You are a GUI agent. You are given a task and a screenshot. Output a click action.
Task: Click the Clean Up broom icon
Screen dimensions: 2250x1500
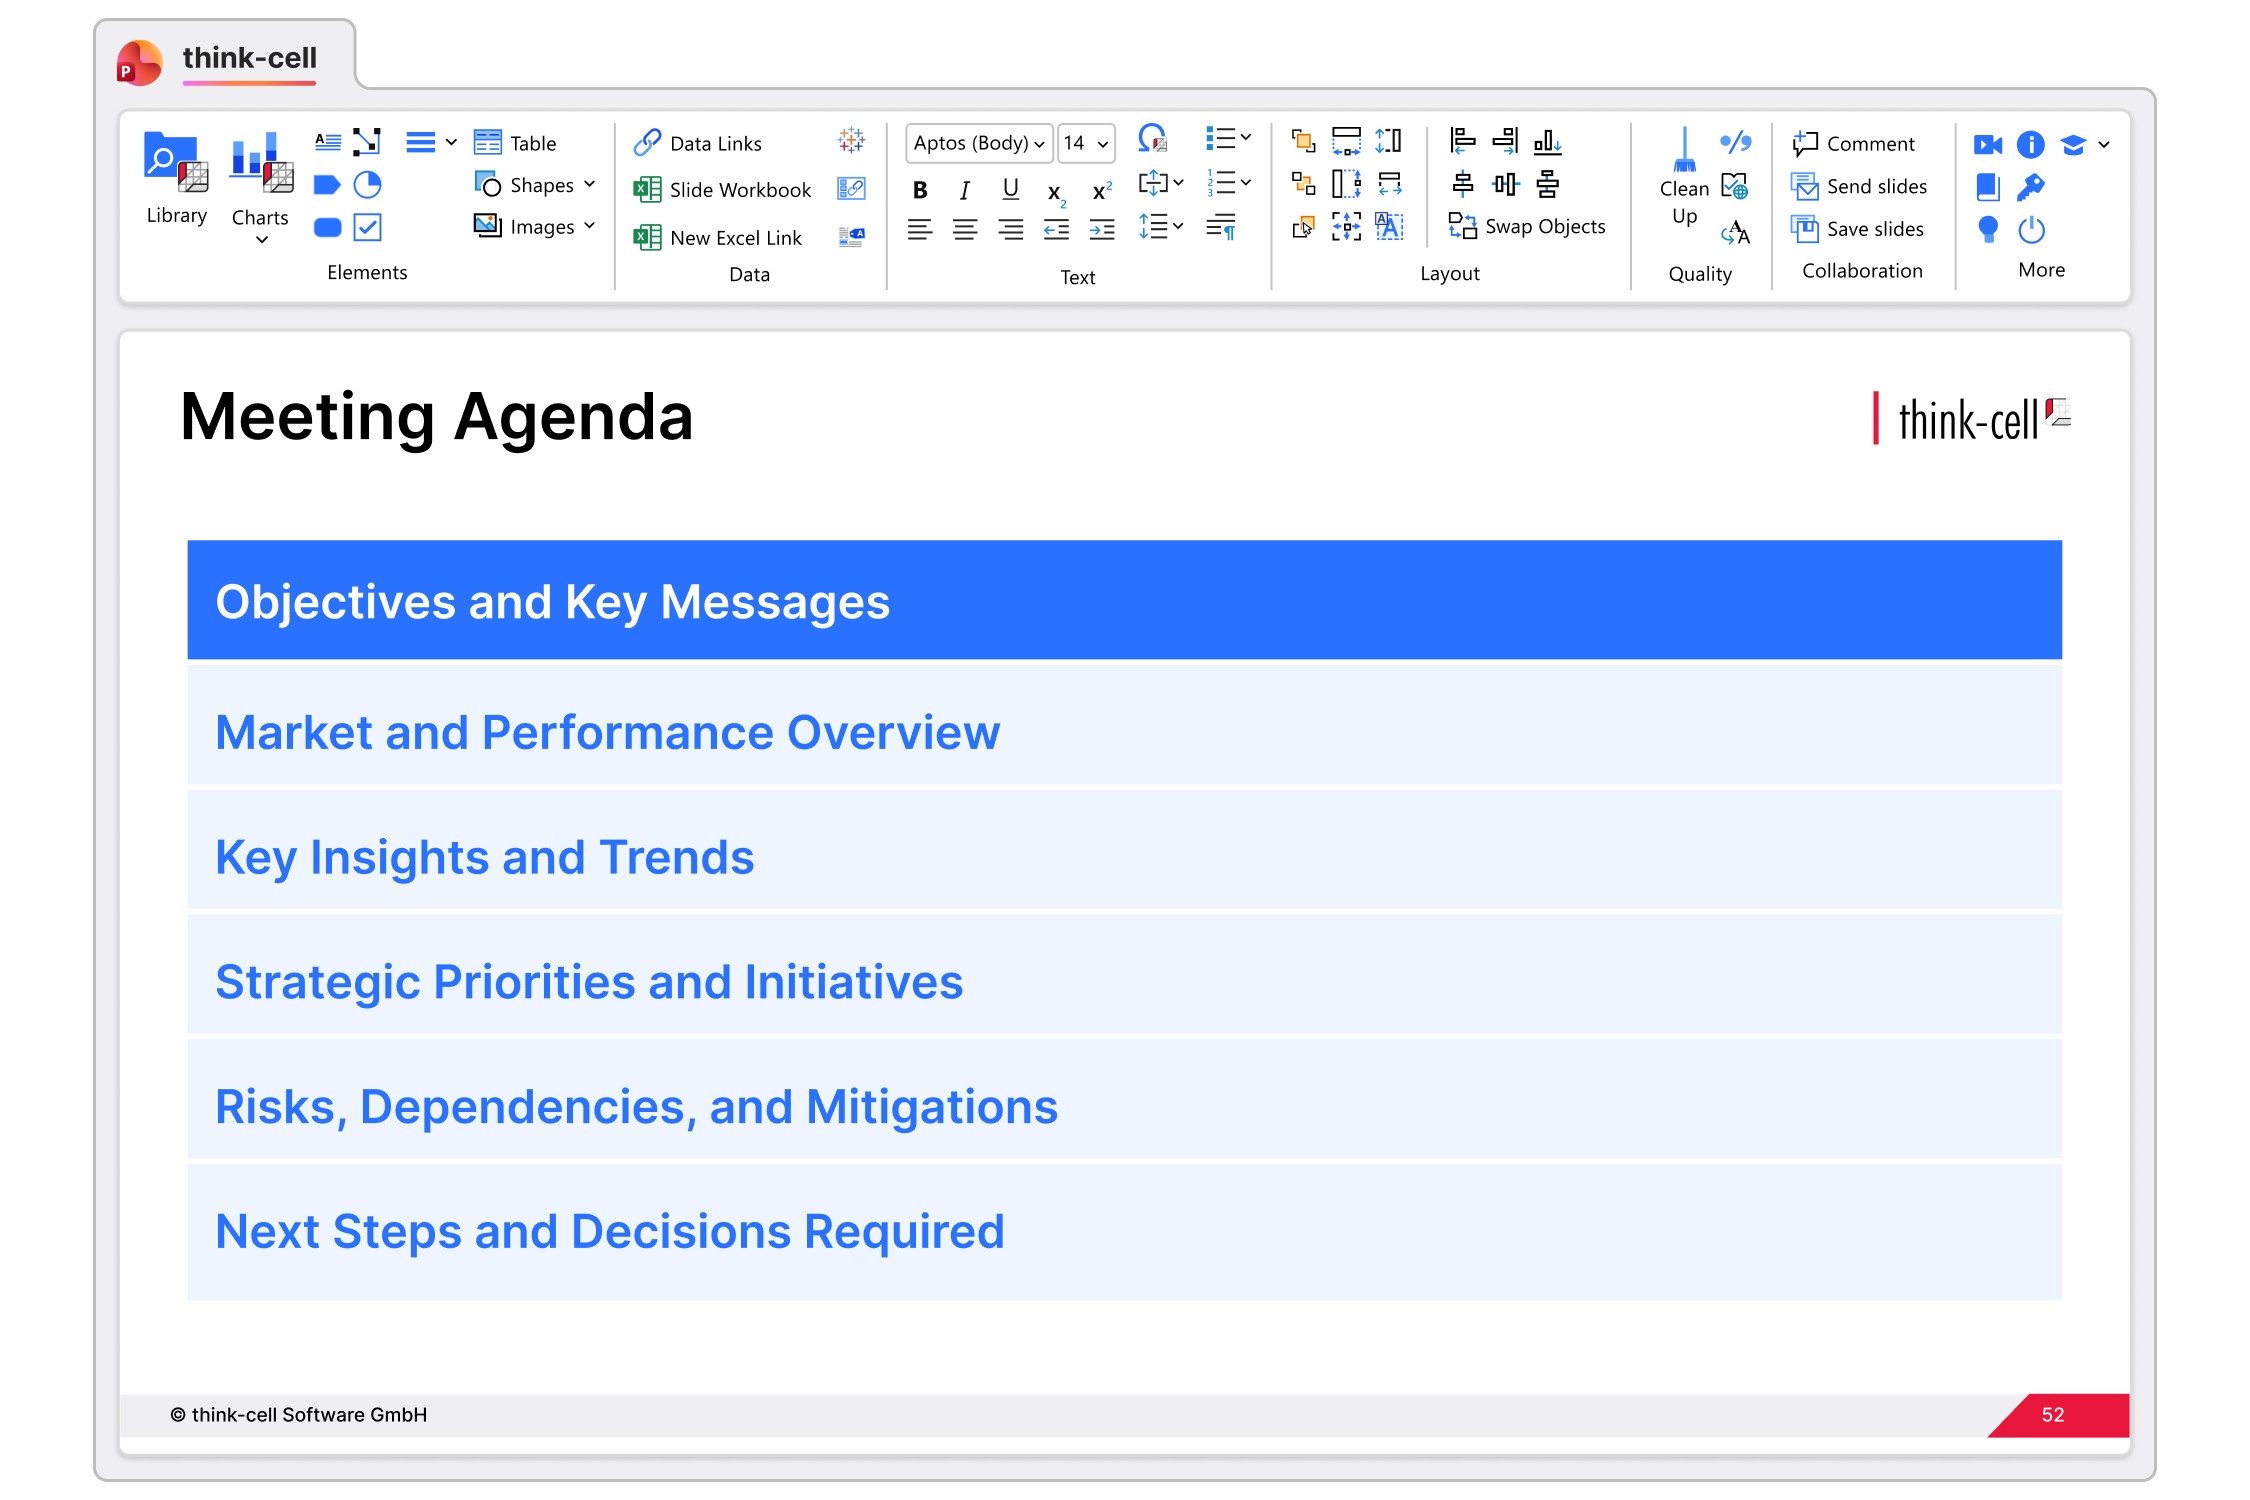coord(1684,152)
